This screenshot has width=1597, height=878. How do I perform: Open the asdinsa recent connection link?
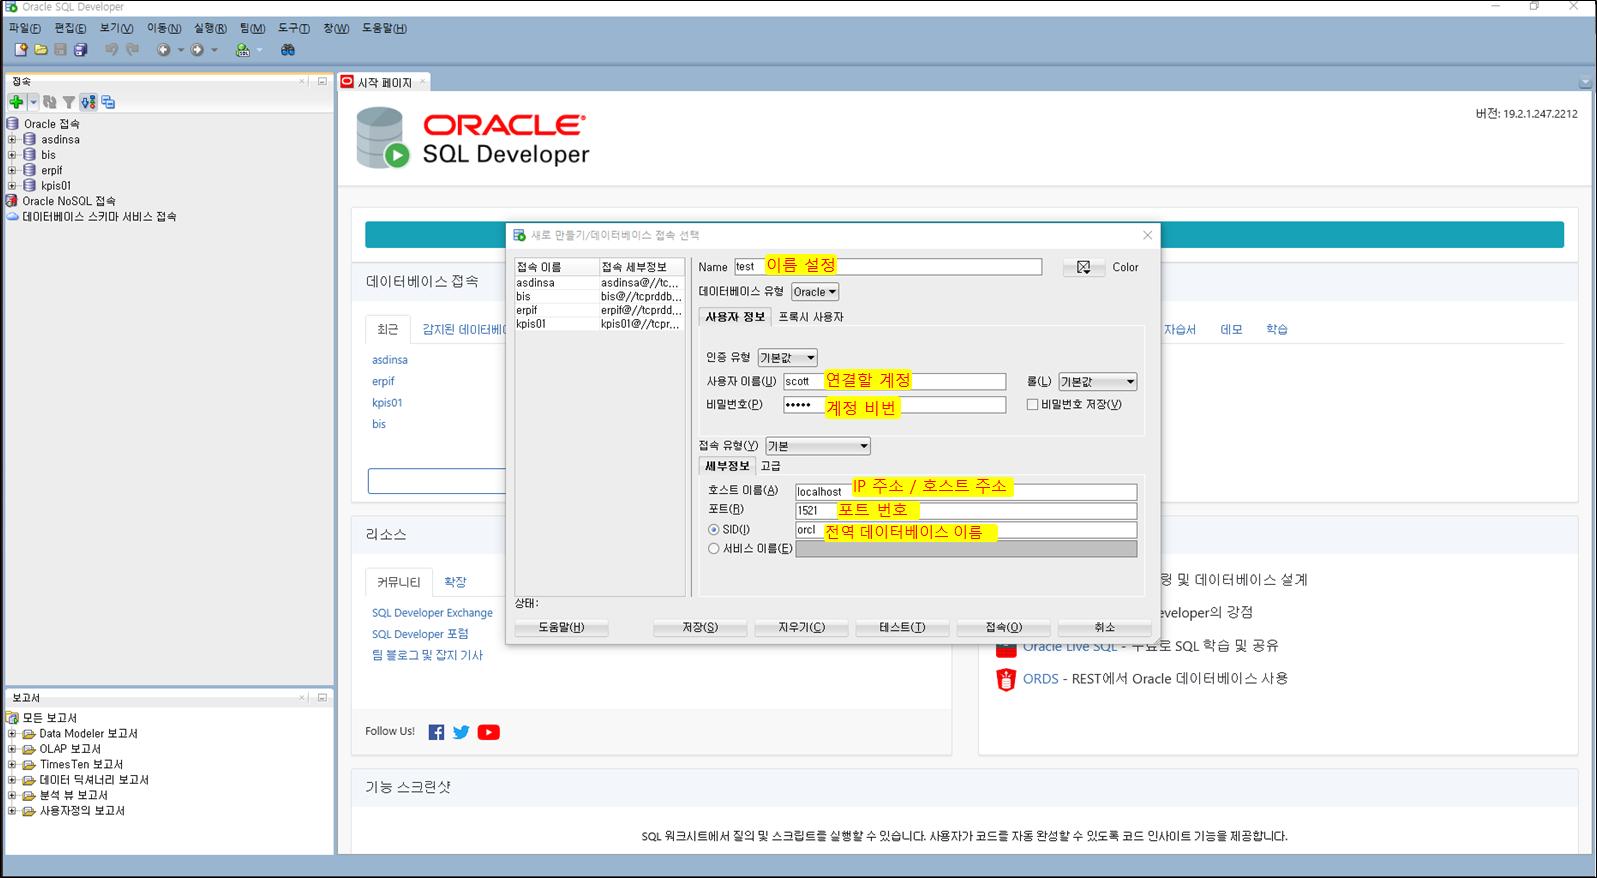390,360
